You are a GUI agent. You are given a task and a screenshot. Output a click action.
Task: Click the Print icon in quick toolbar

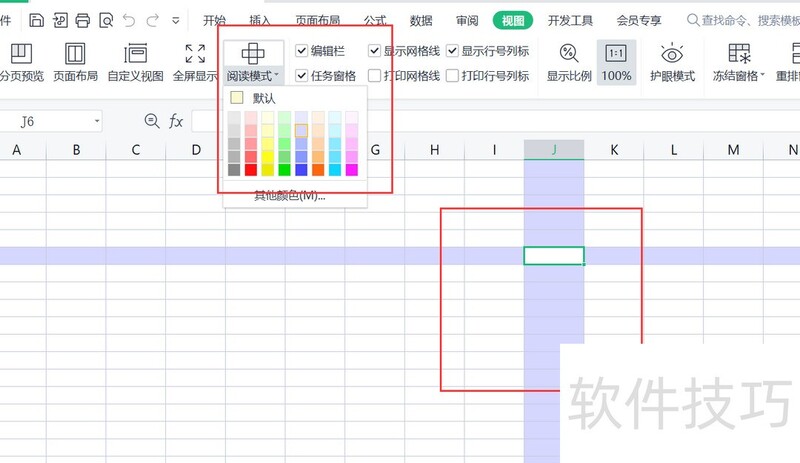click(83, 20)
